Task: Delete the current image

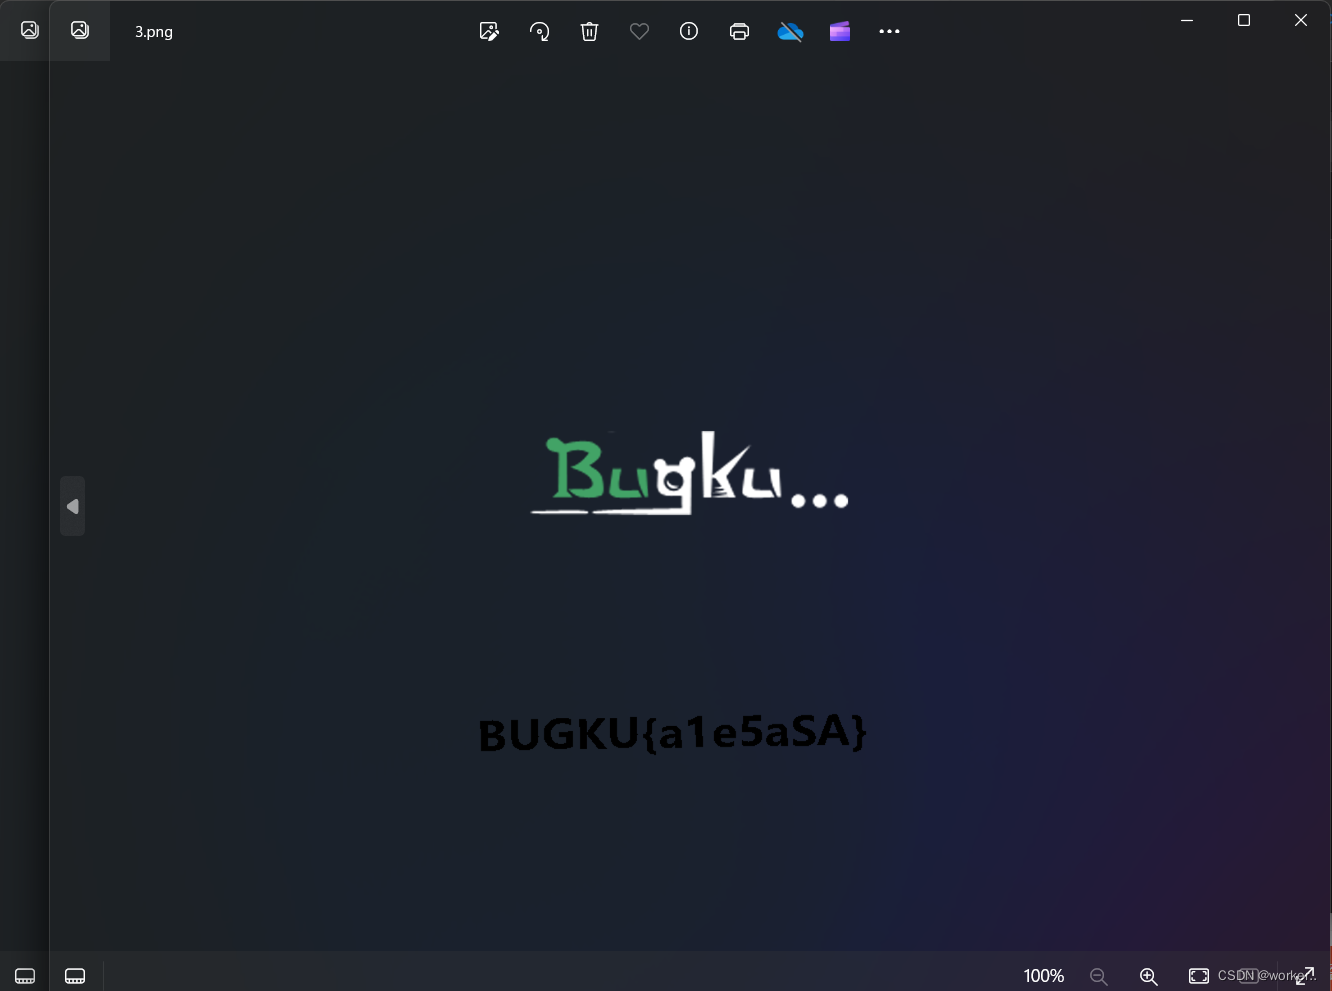Action: (x=589, y=31)
